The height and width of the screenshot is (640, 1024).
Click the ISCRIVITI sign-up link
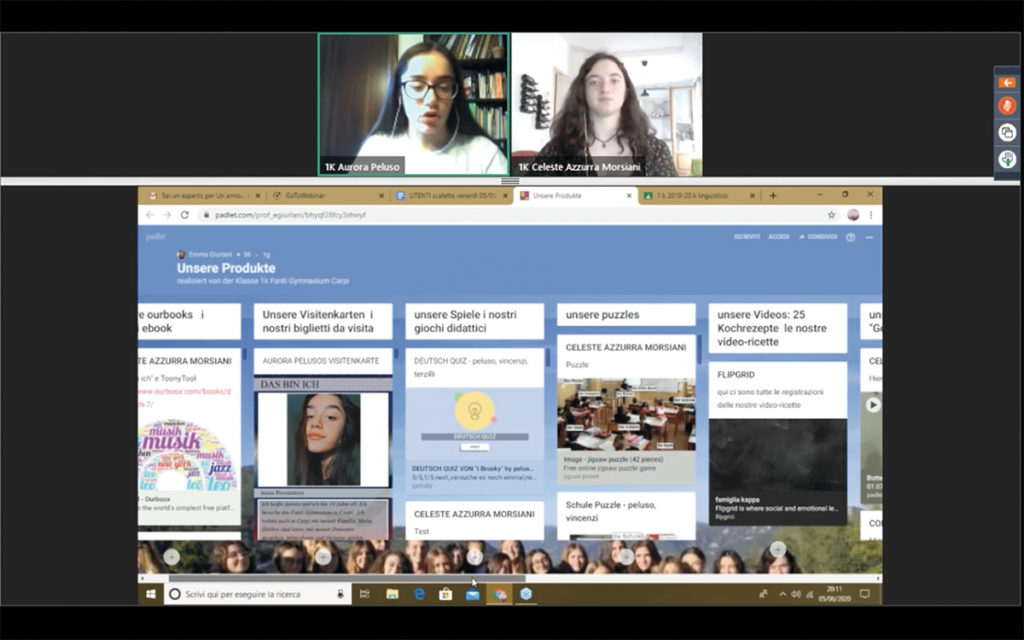click(x=746, y=236)
